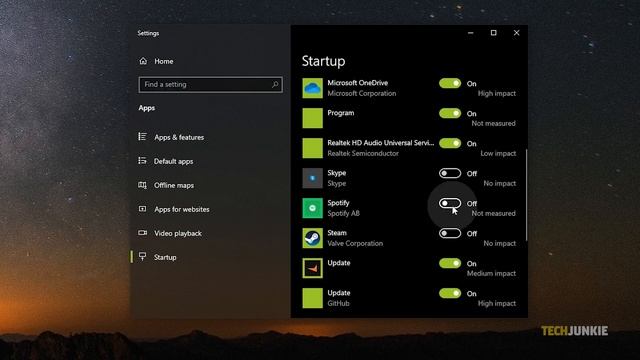Turn off Microsoft OneDrive startup toggle
640x360 pixels.
[x=450, y=83]
